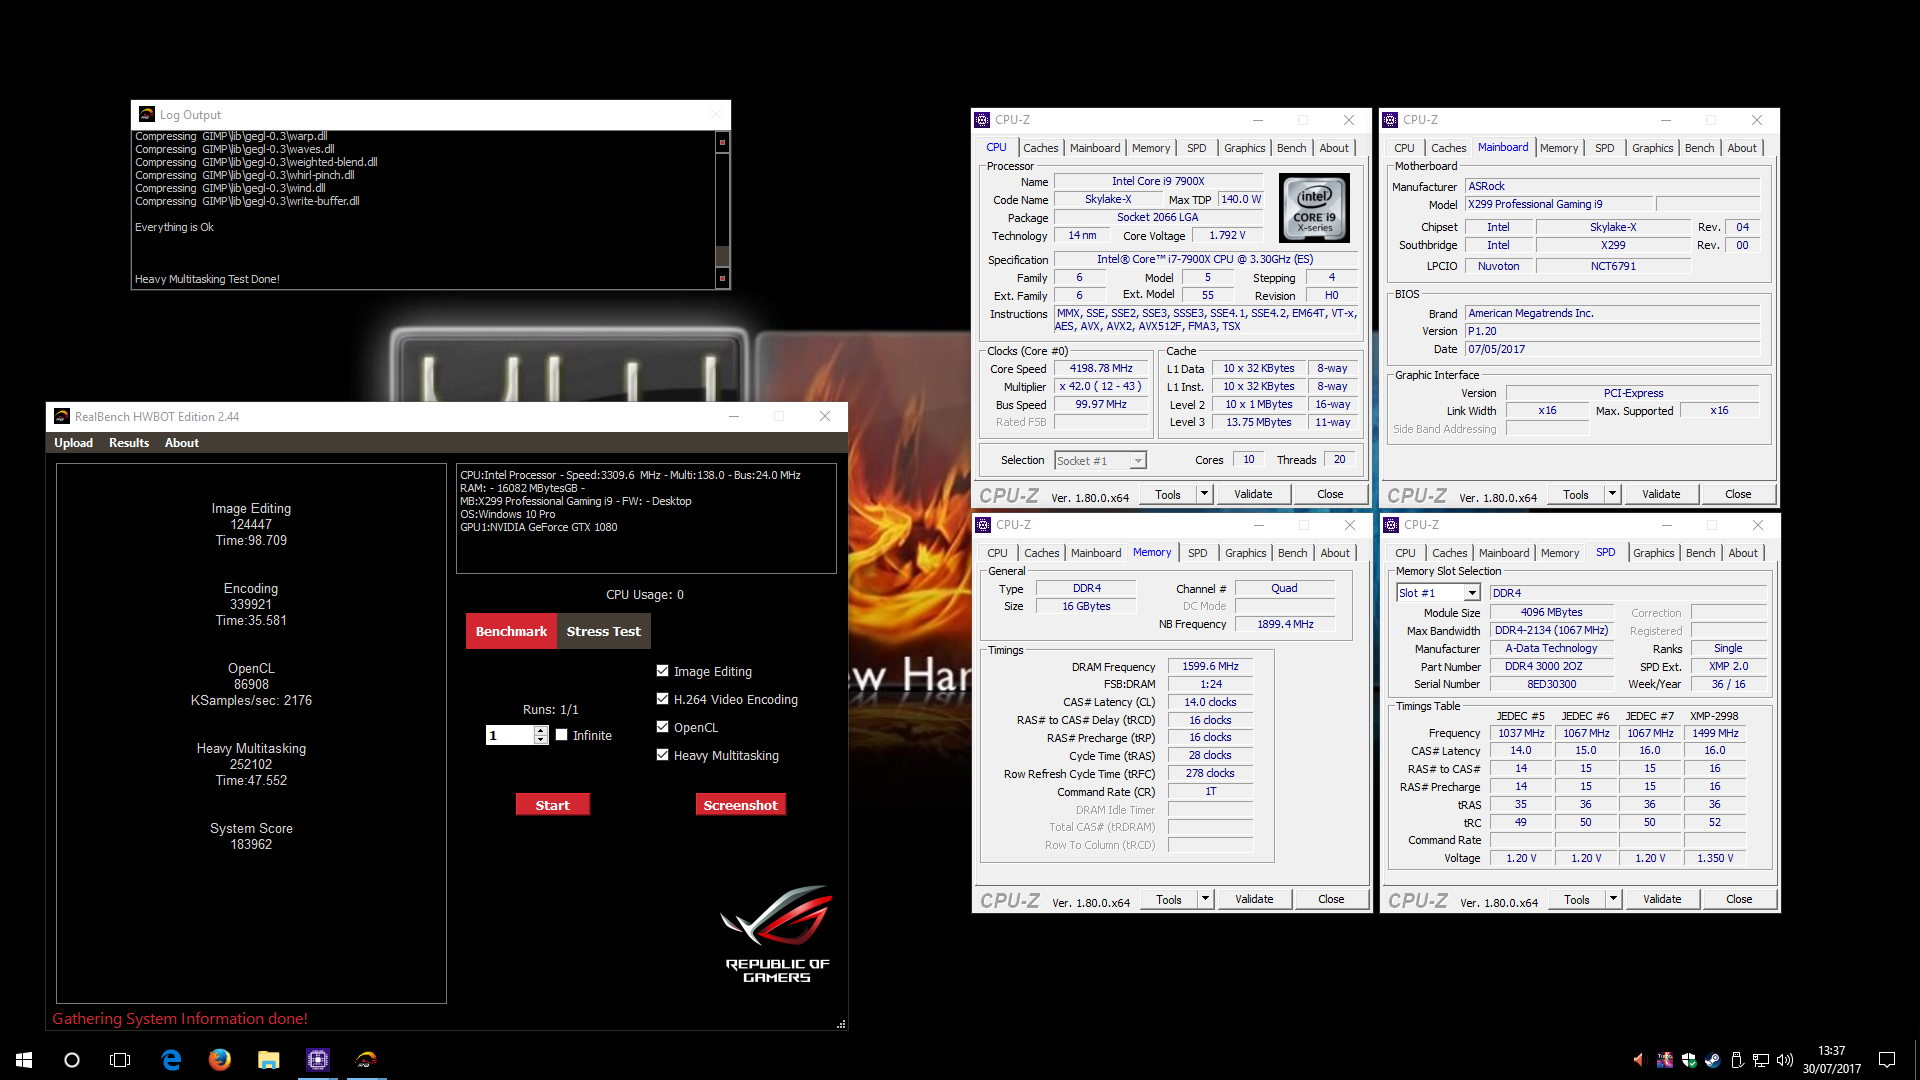Click Log Output scrollbar down arrow

(722, 278)
